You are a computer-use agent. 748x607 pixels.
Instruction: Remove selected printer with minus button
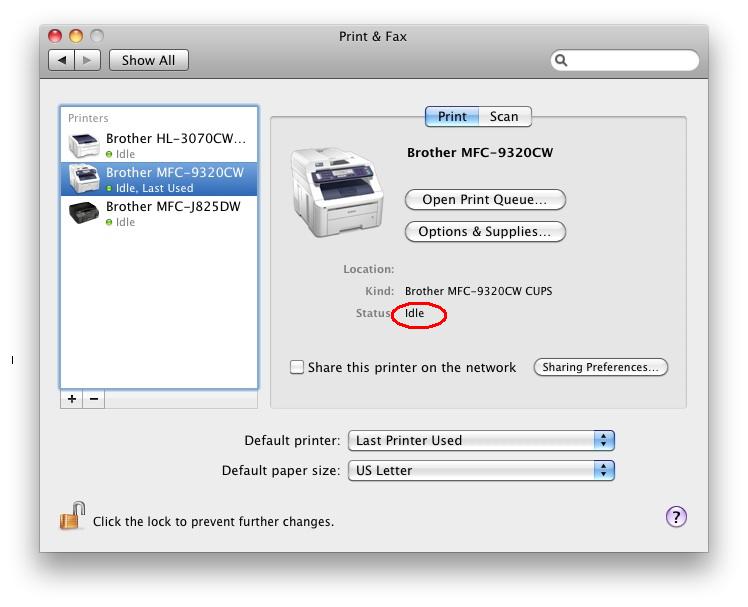point(94,398)
